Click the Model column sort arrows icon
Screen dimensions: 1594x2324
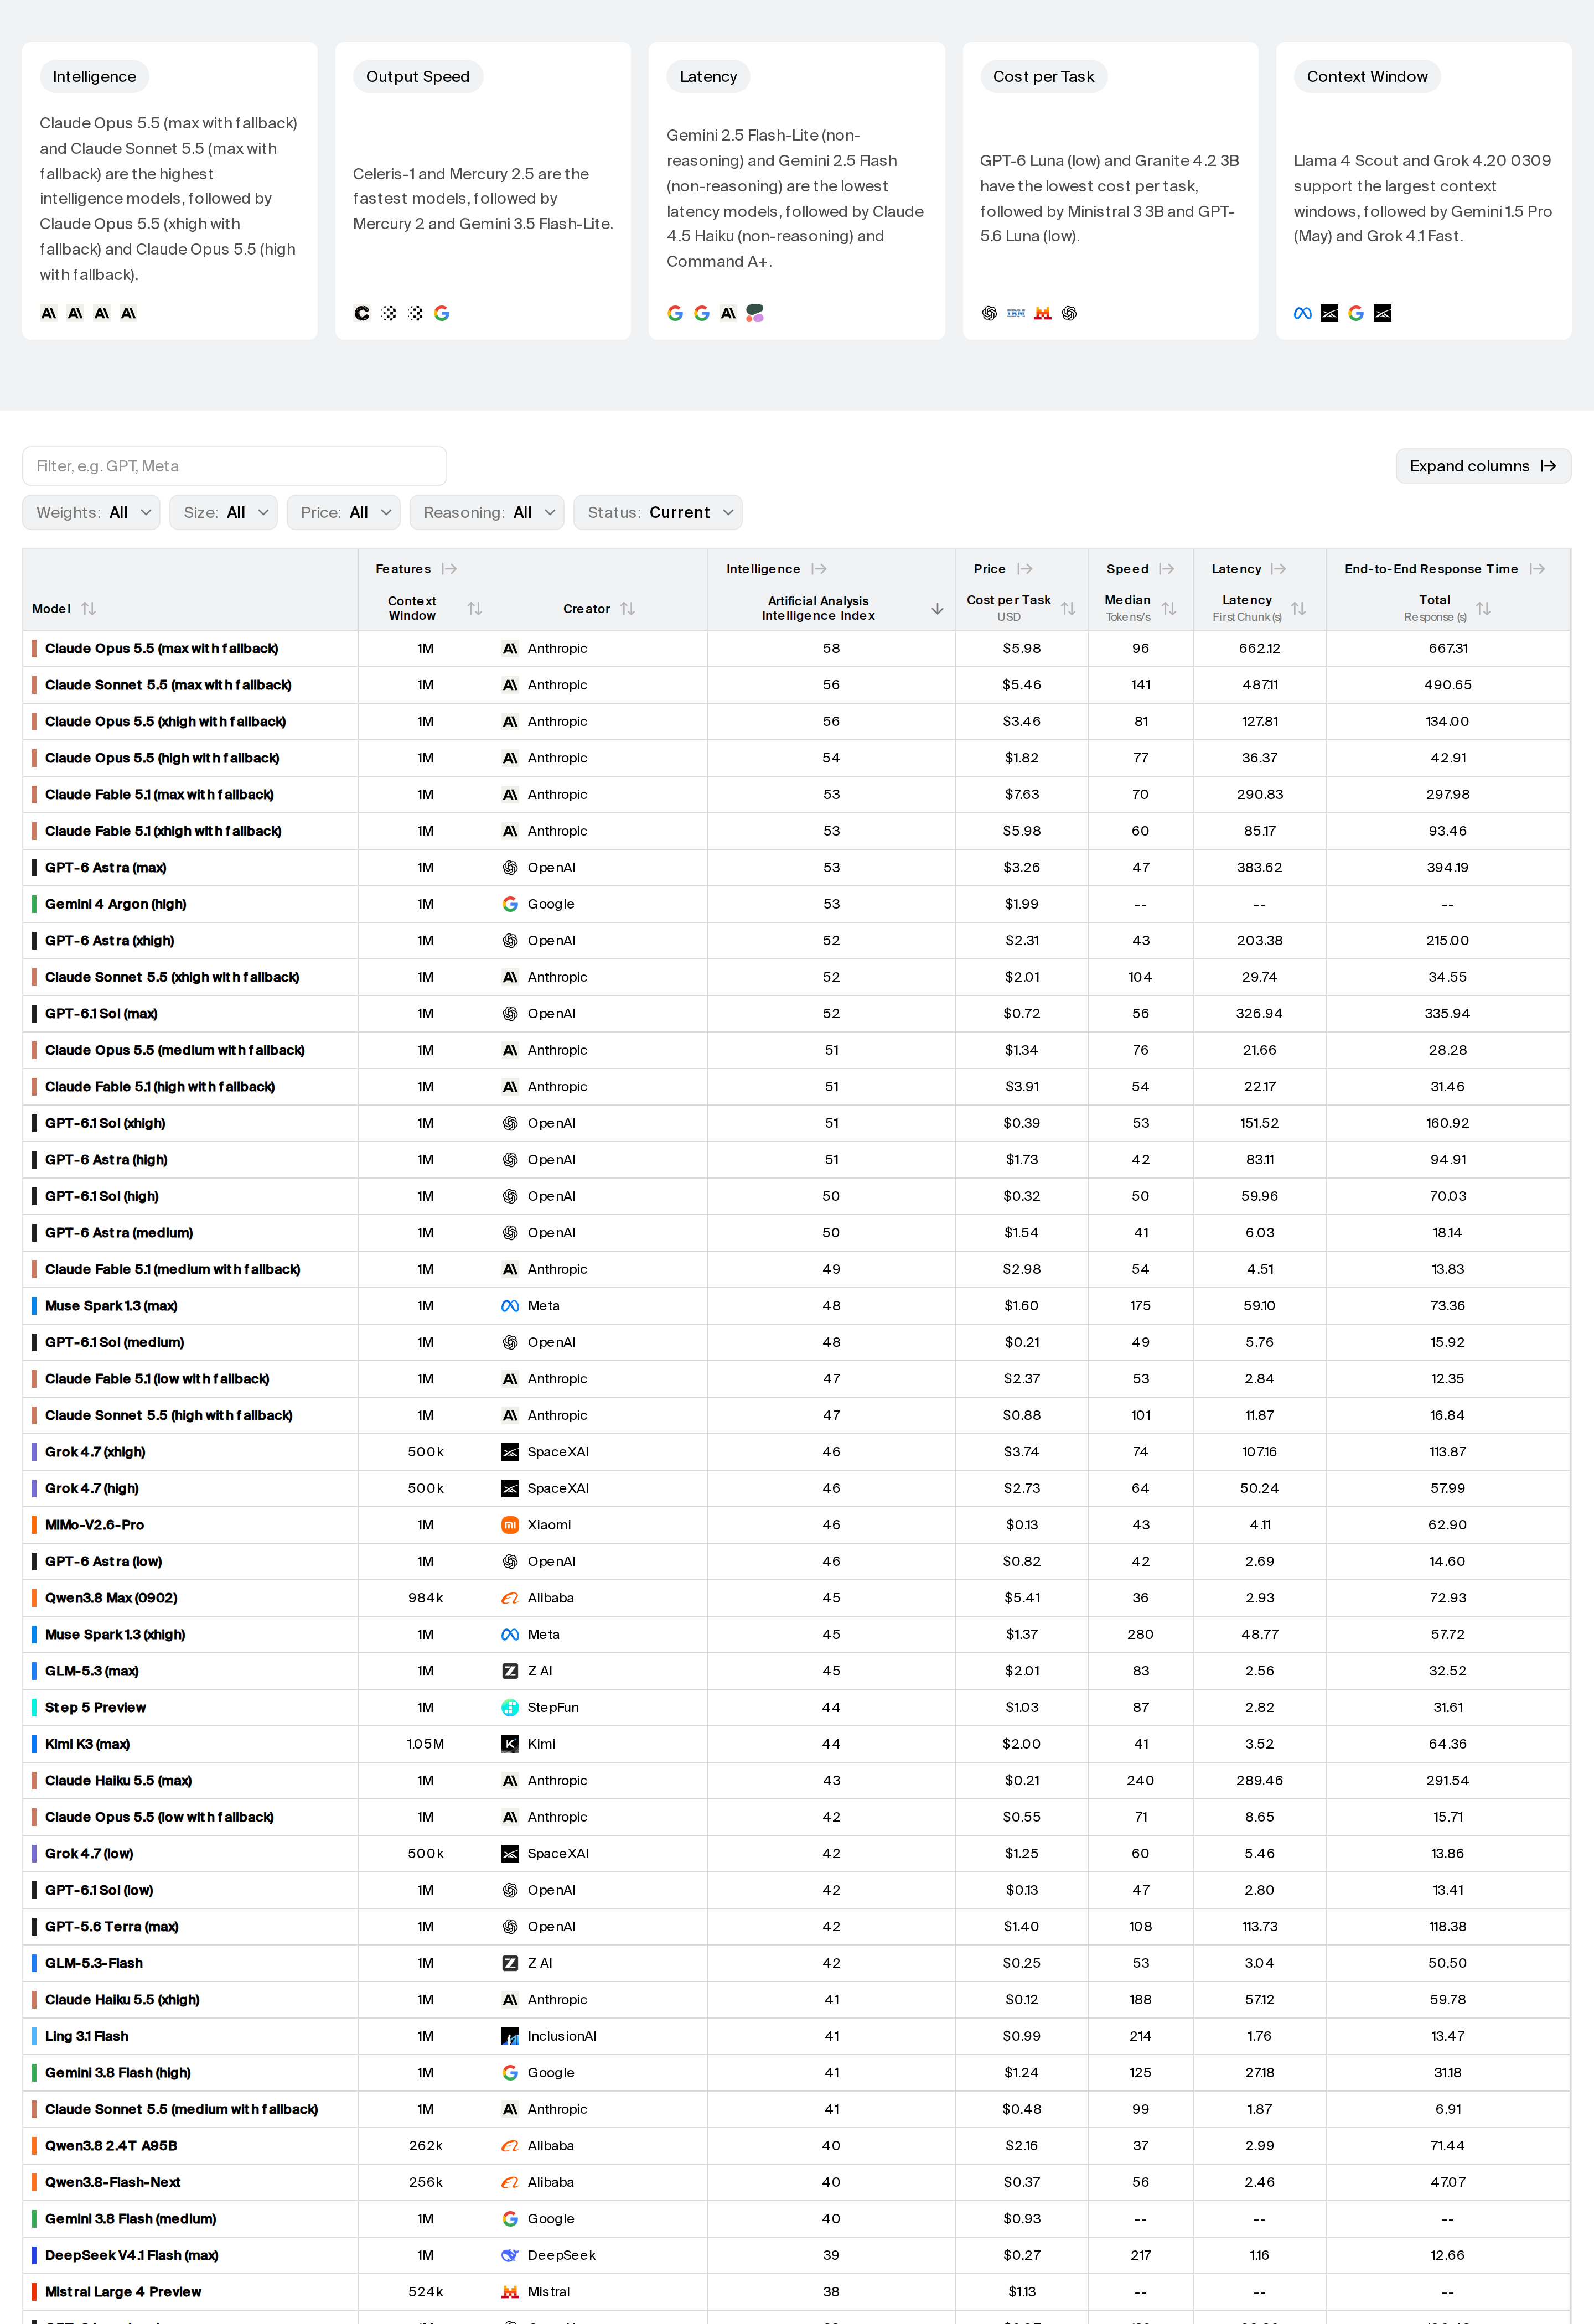[89, 608]
